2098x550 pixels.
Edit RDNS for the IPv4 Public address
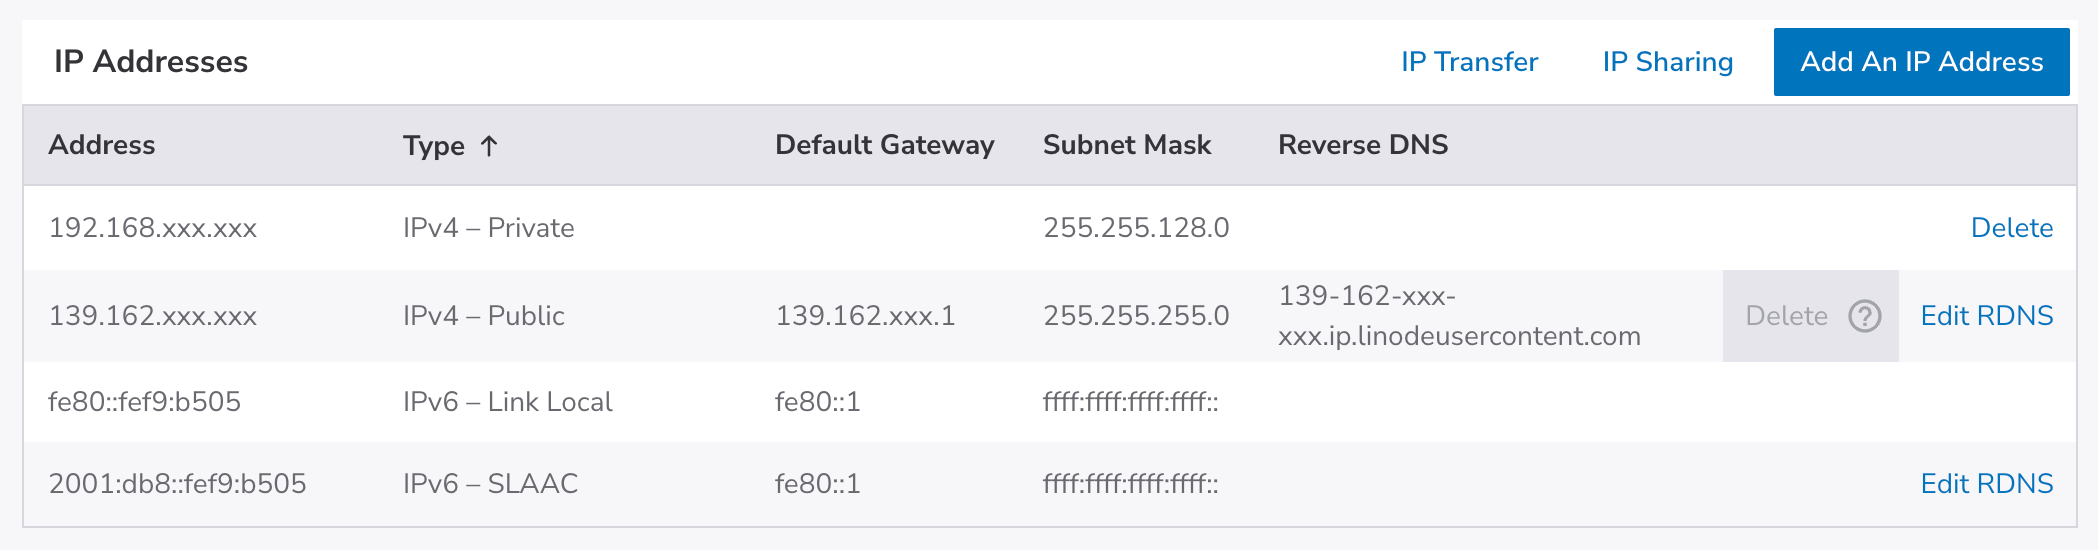coord(1986,316)
